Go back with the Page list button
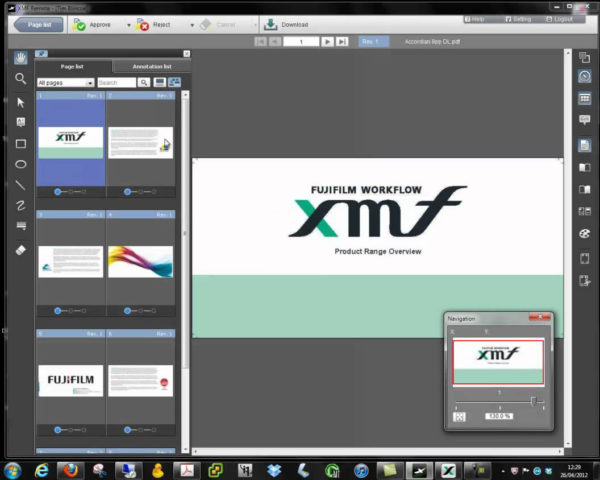The image size is (600, 480). click(39, 25)
